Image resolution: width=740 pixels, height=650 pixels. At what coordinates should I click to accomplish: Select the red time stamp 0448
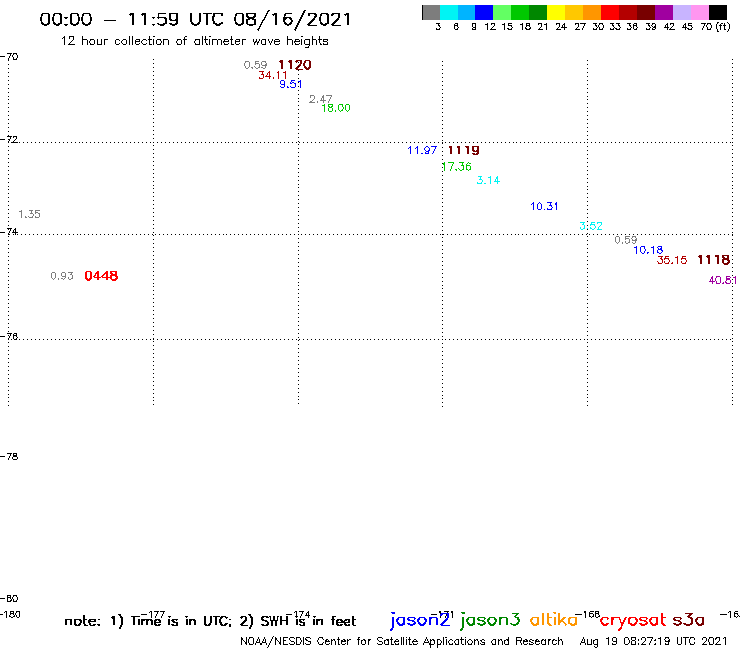(x=101, y=276)
